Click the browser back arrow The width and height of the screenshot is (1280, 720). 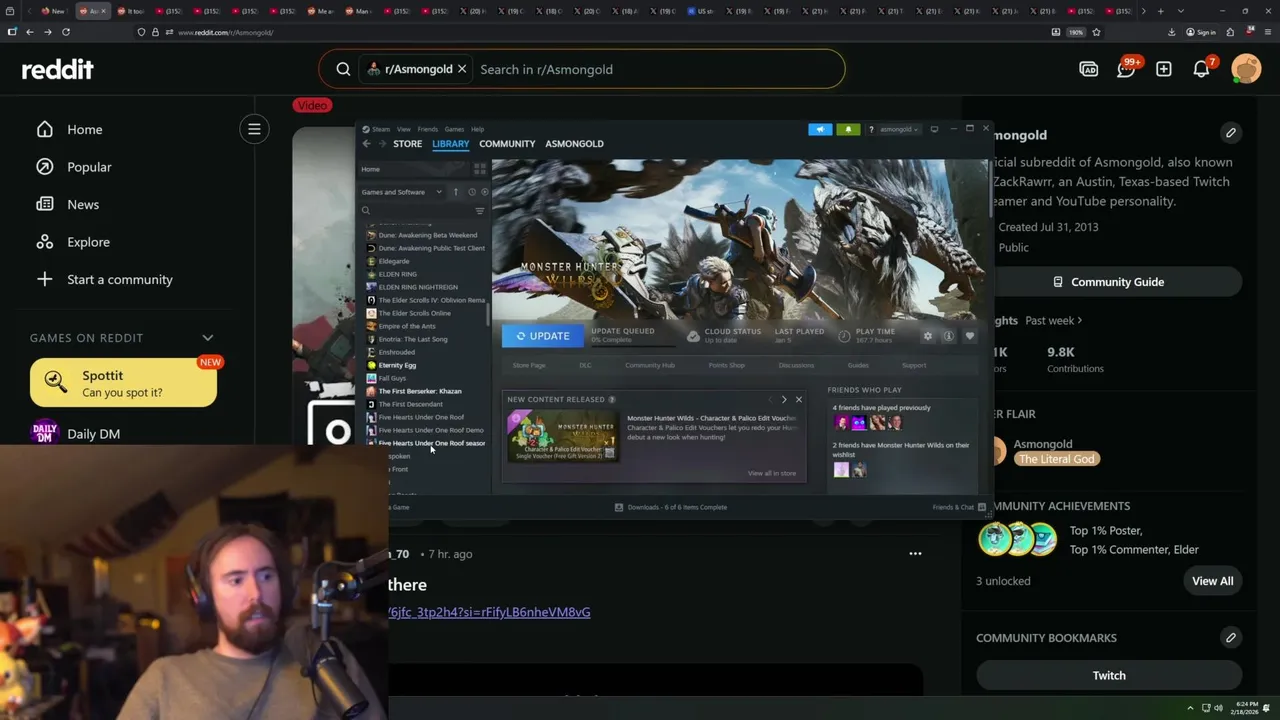(x=30, y=32)
